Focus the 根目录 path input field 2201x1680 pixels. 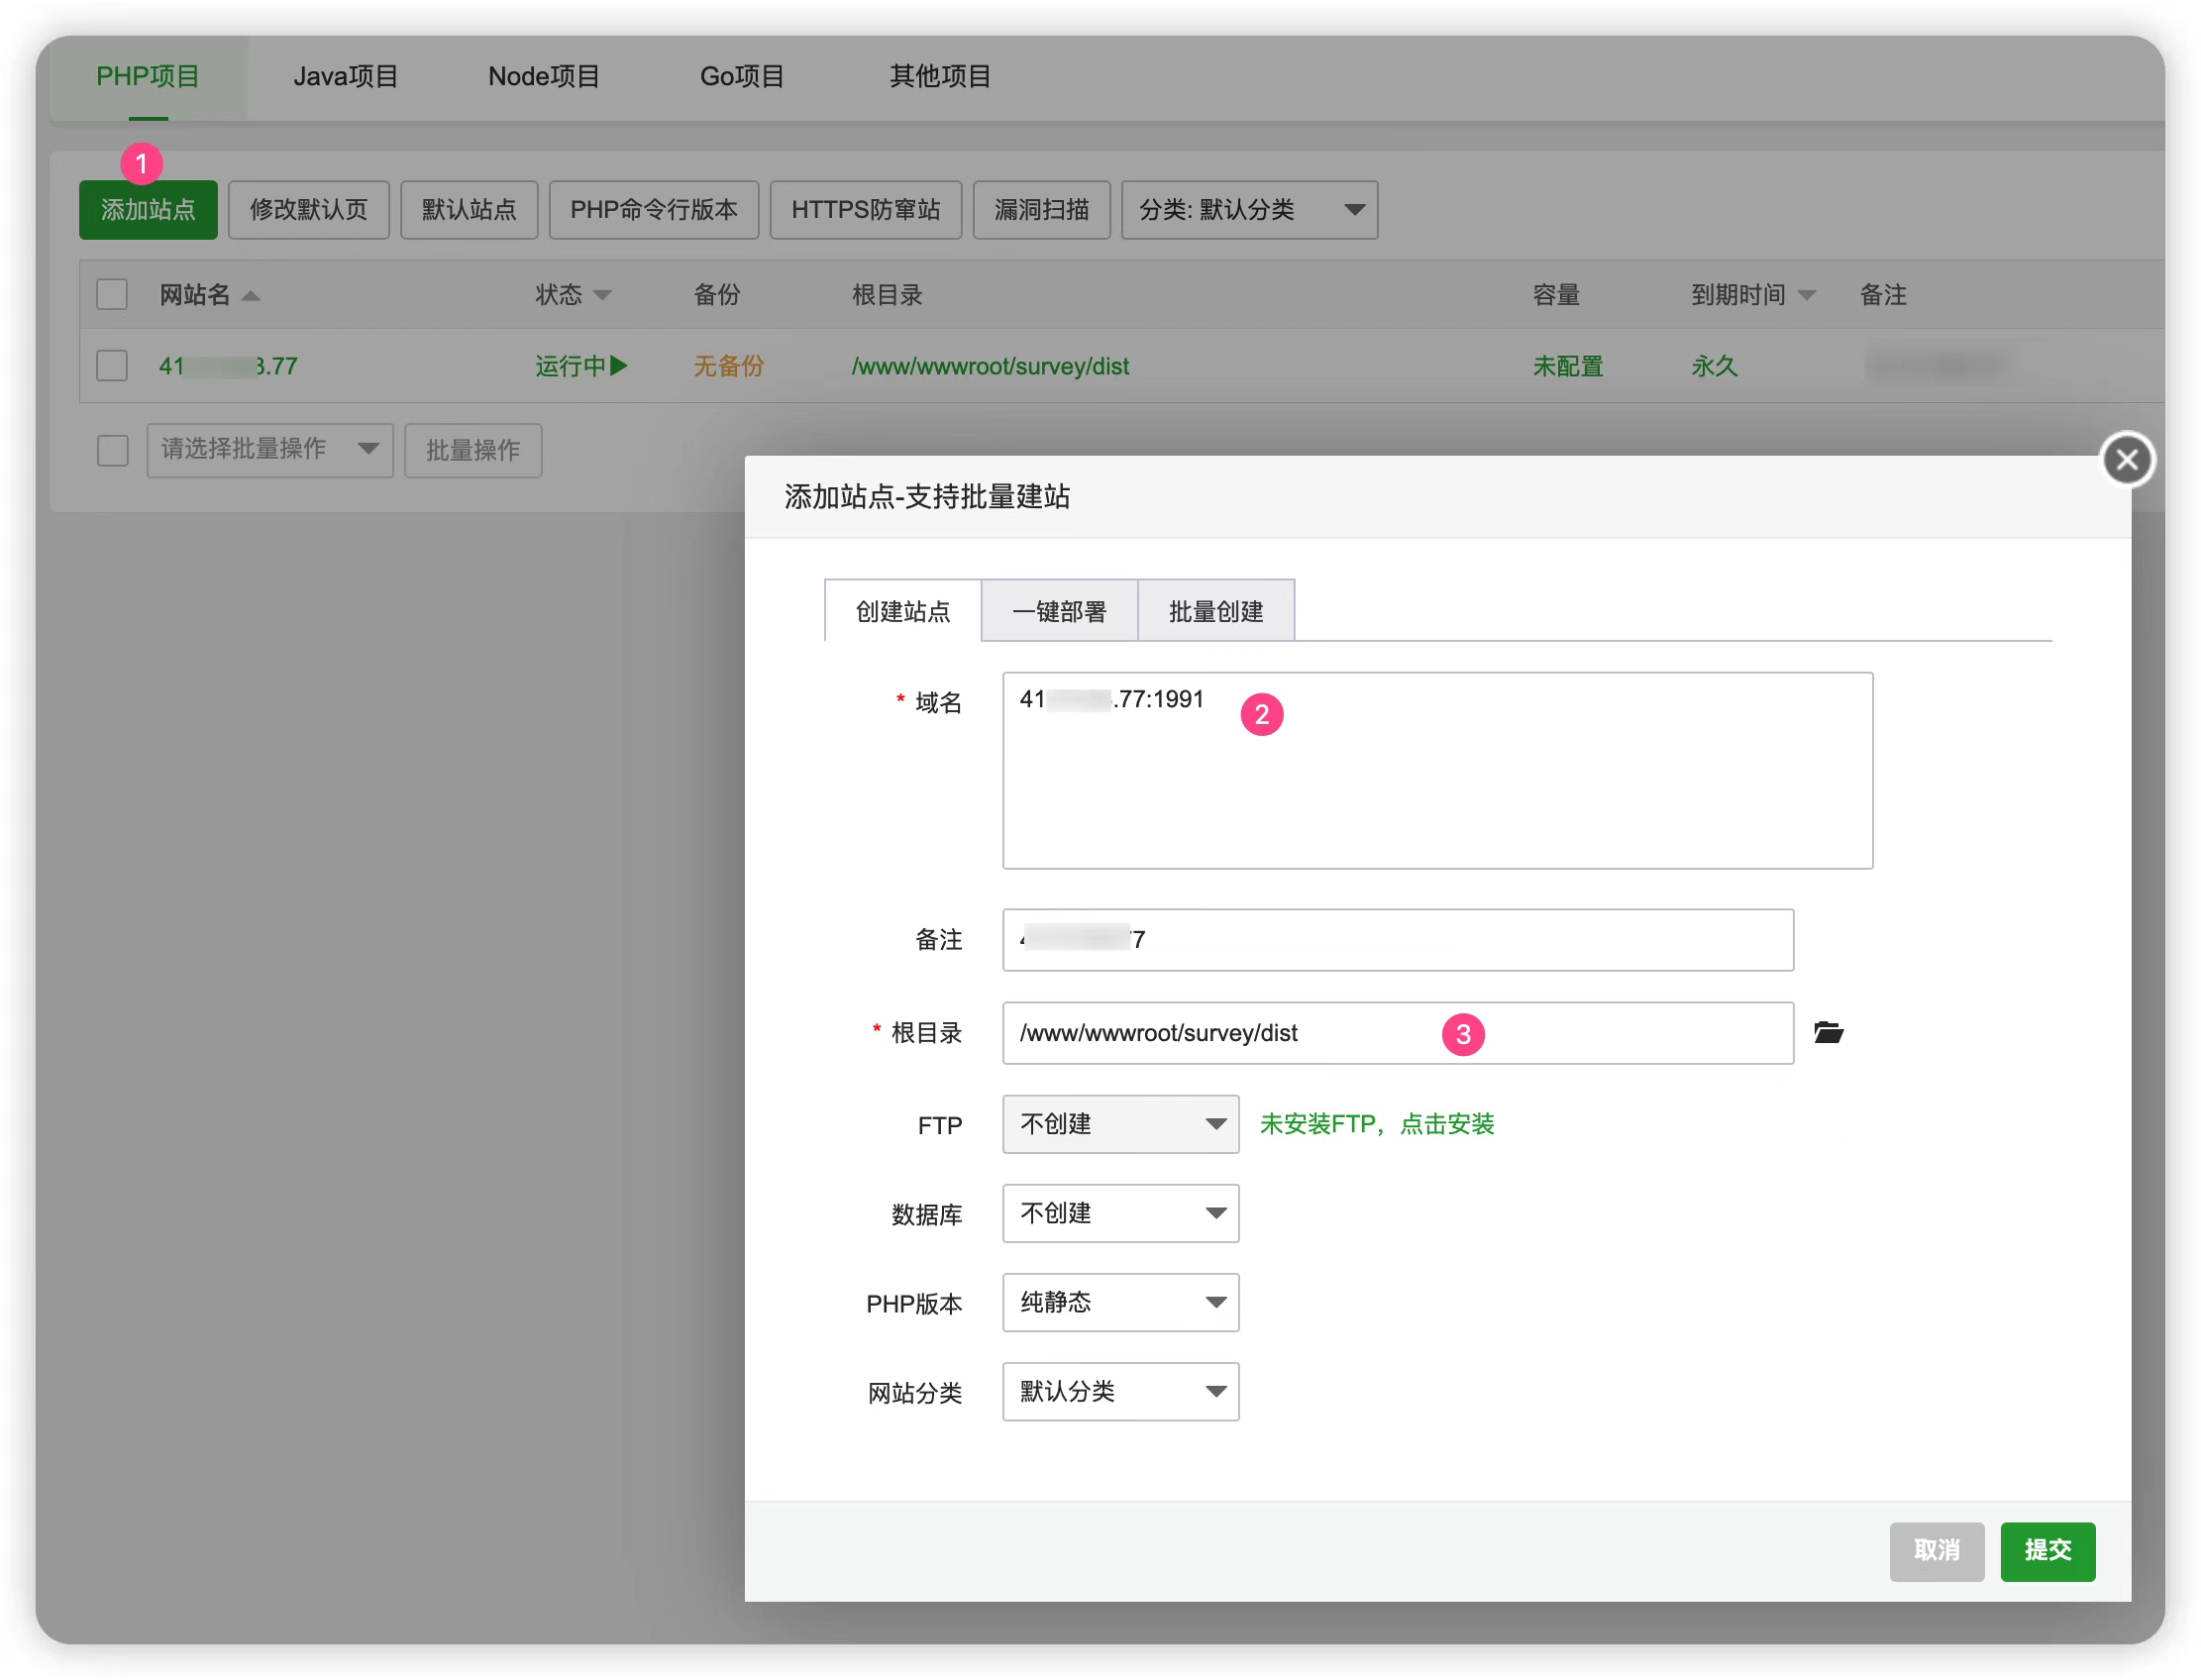pyautogui.click(x=1398, y=1032)
